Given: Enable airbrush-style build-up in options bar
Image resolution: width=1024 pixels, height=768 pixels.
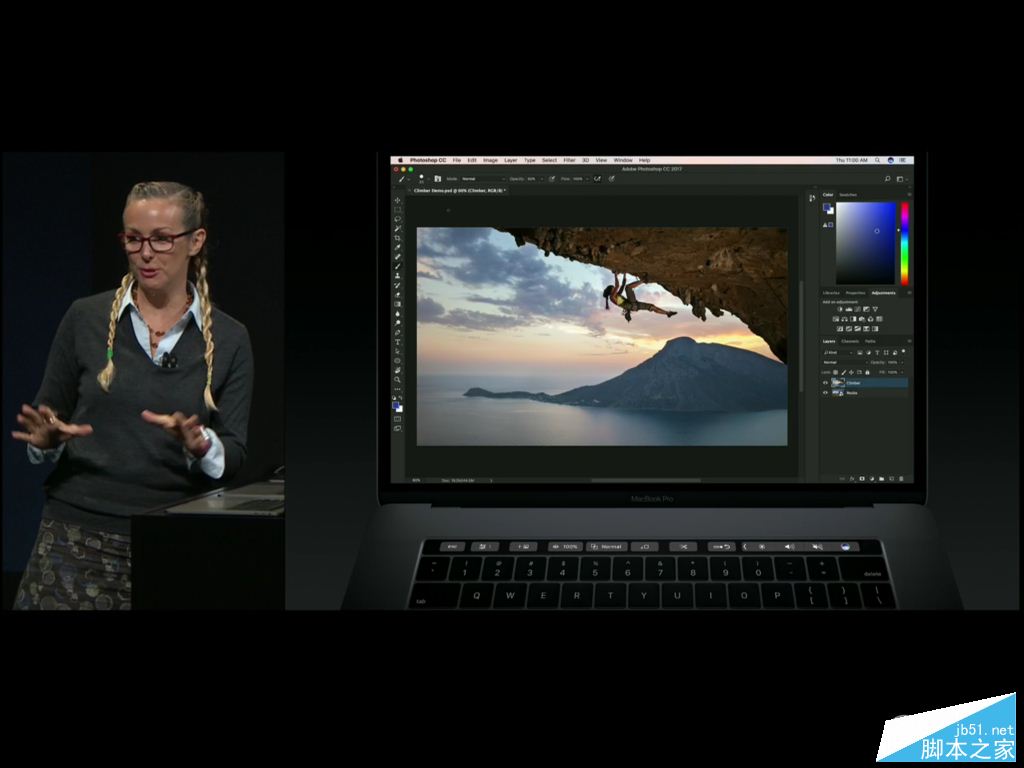Looking at the screenshot, I should click(x=597, y=178).
